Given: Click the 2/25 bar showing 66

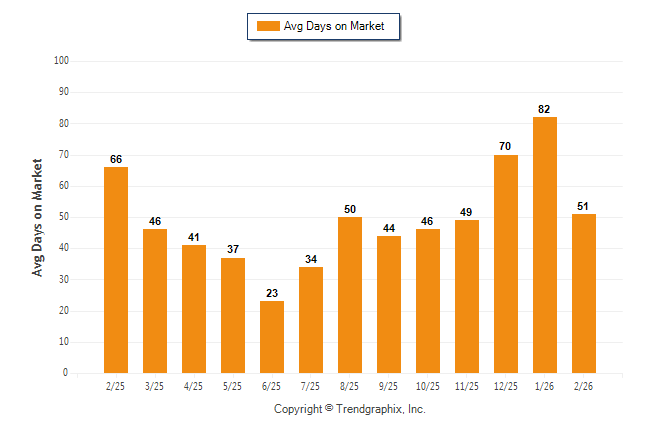Looking at the screenshot, I should (116, 270).
